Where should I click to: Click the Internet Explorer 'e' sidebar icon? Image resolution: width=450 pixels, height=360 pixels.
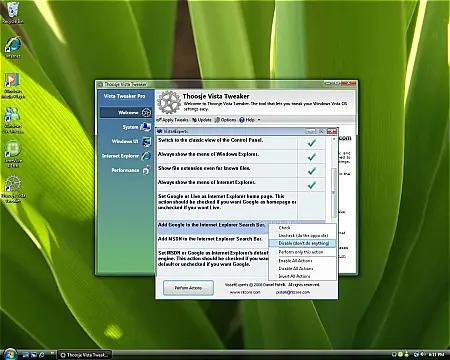146,155
